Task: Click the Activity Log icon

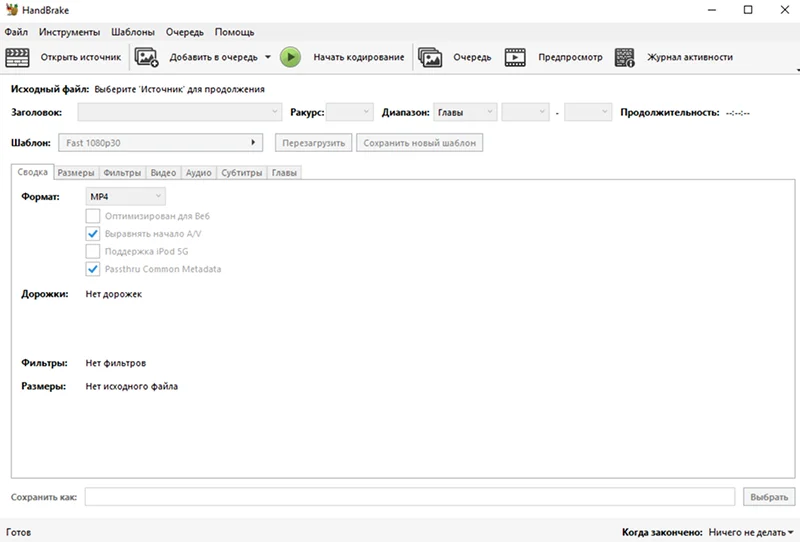Action: pos(624,57)
